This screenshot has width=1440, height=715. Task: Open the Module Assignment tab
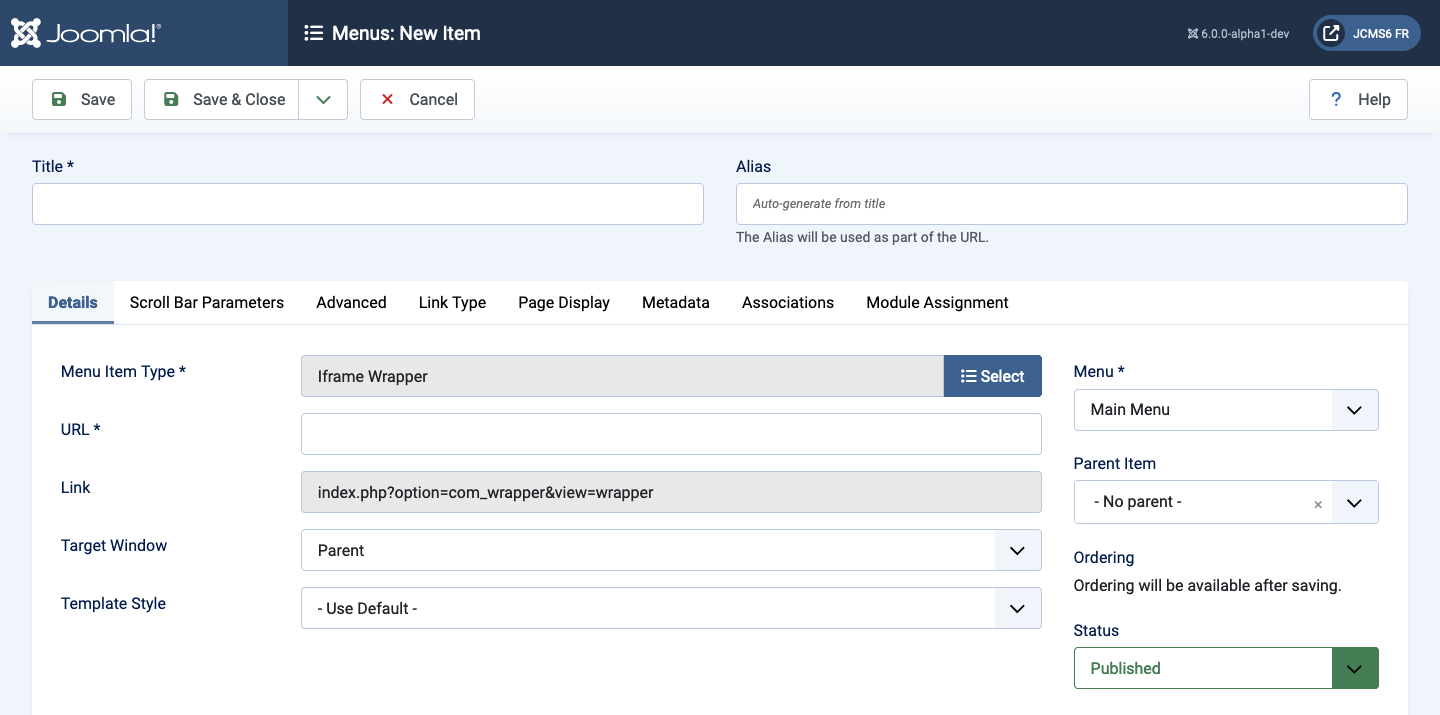(x=937, y=302)
